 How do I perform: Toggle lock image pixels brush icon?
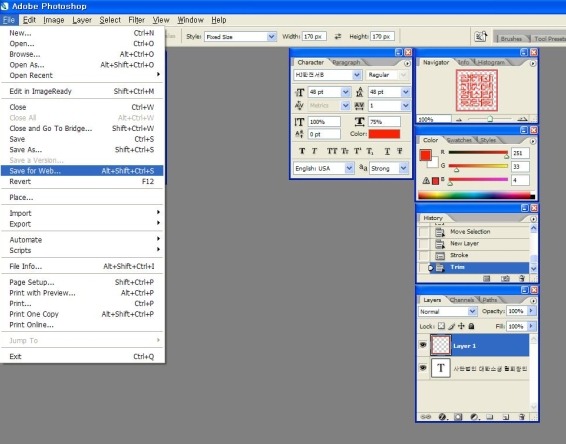click(x=451, y=326)
